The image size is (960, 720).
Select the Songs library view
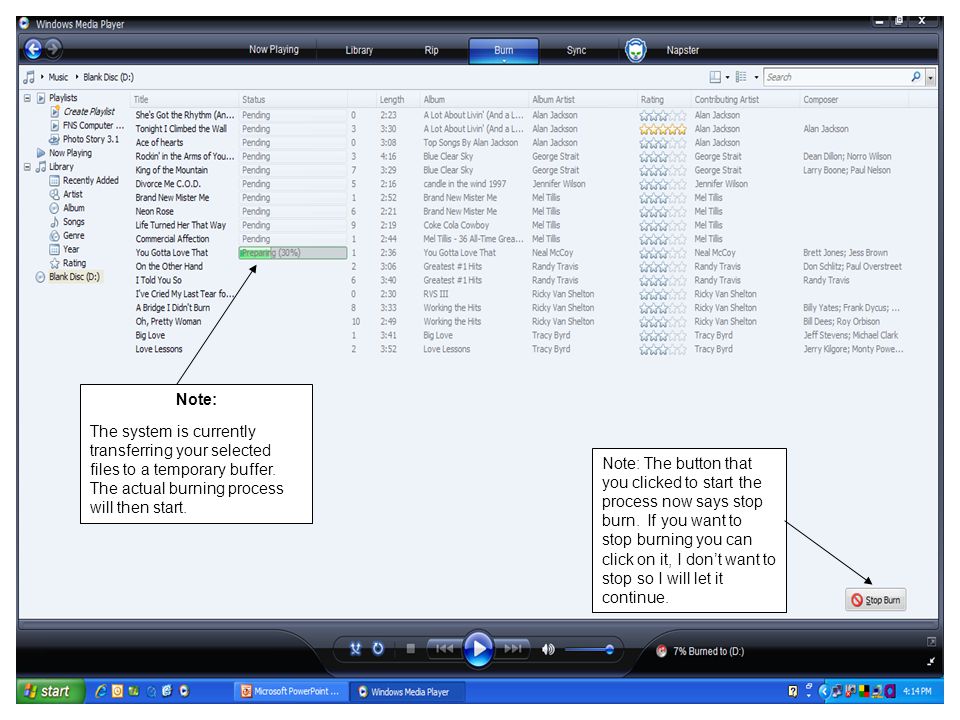(x=74, y=222)
